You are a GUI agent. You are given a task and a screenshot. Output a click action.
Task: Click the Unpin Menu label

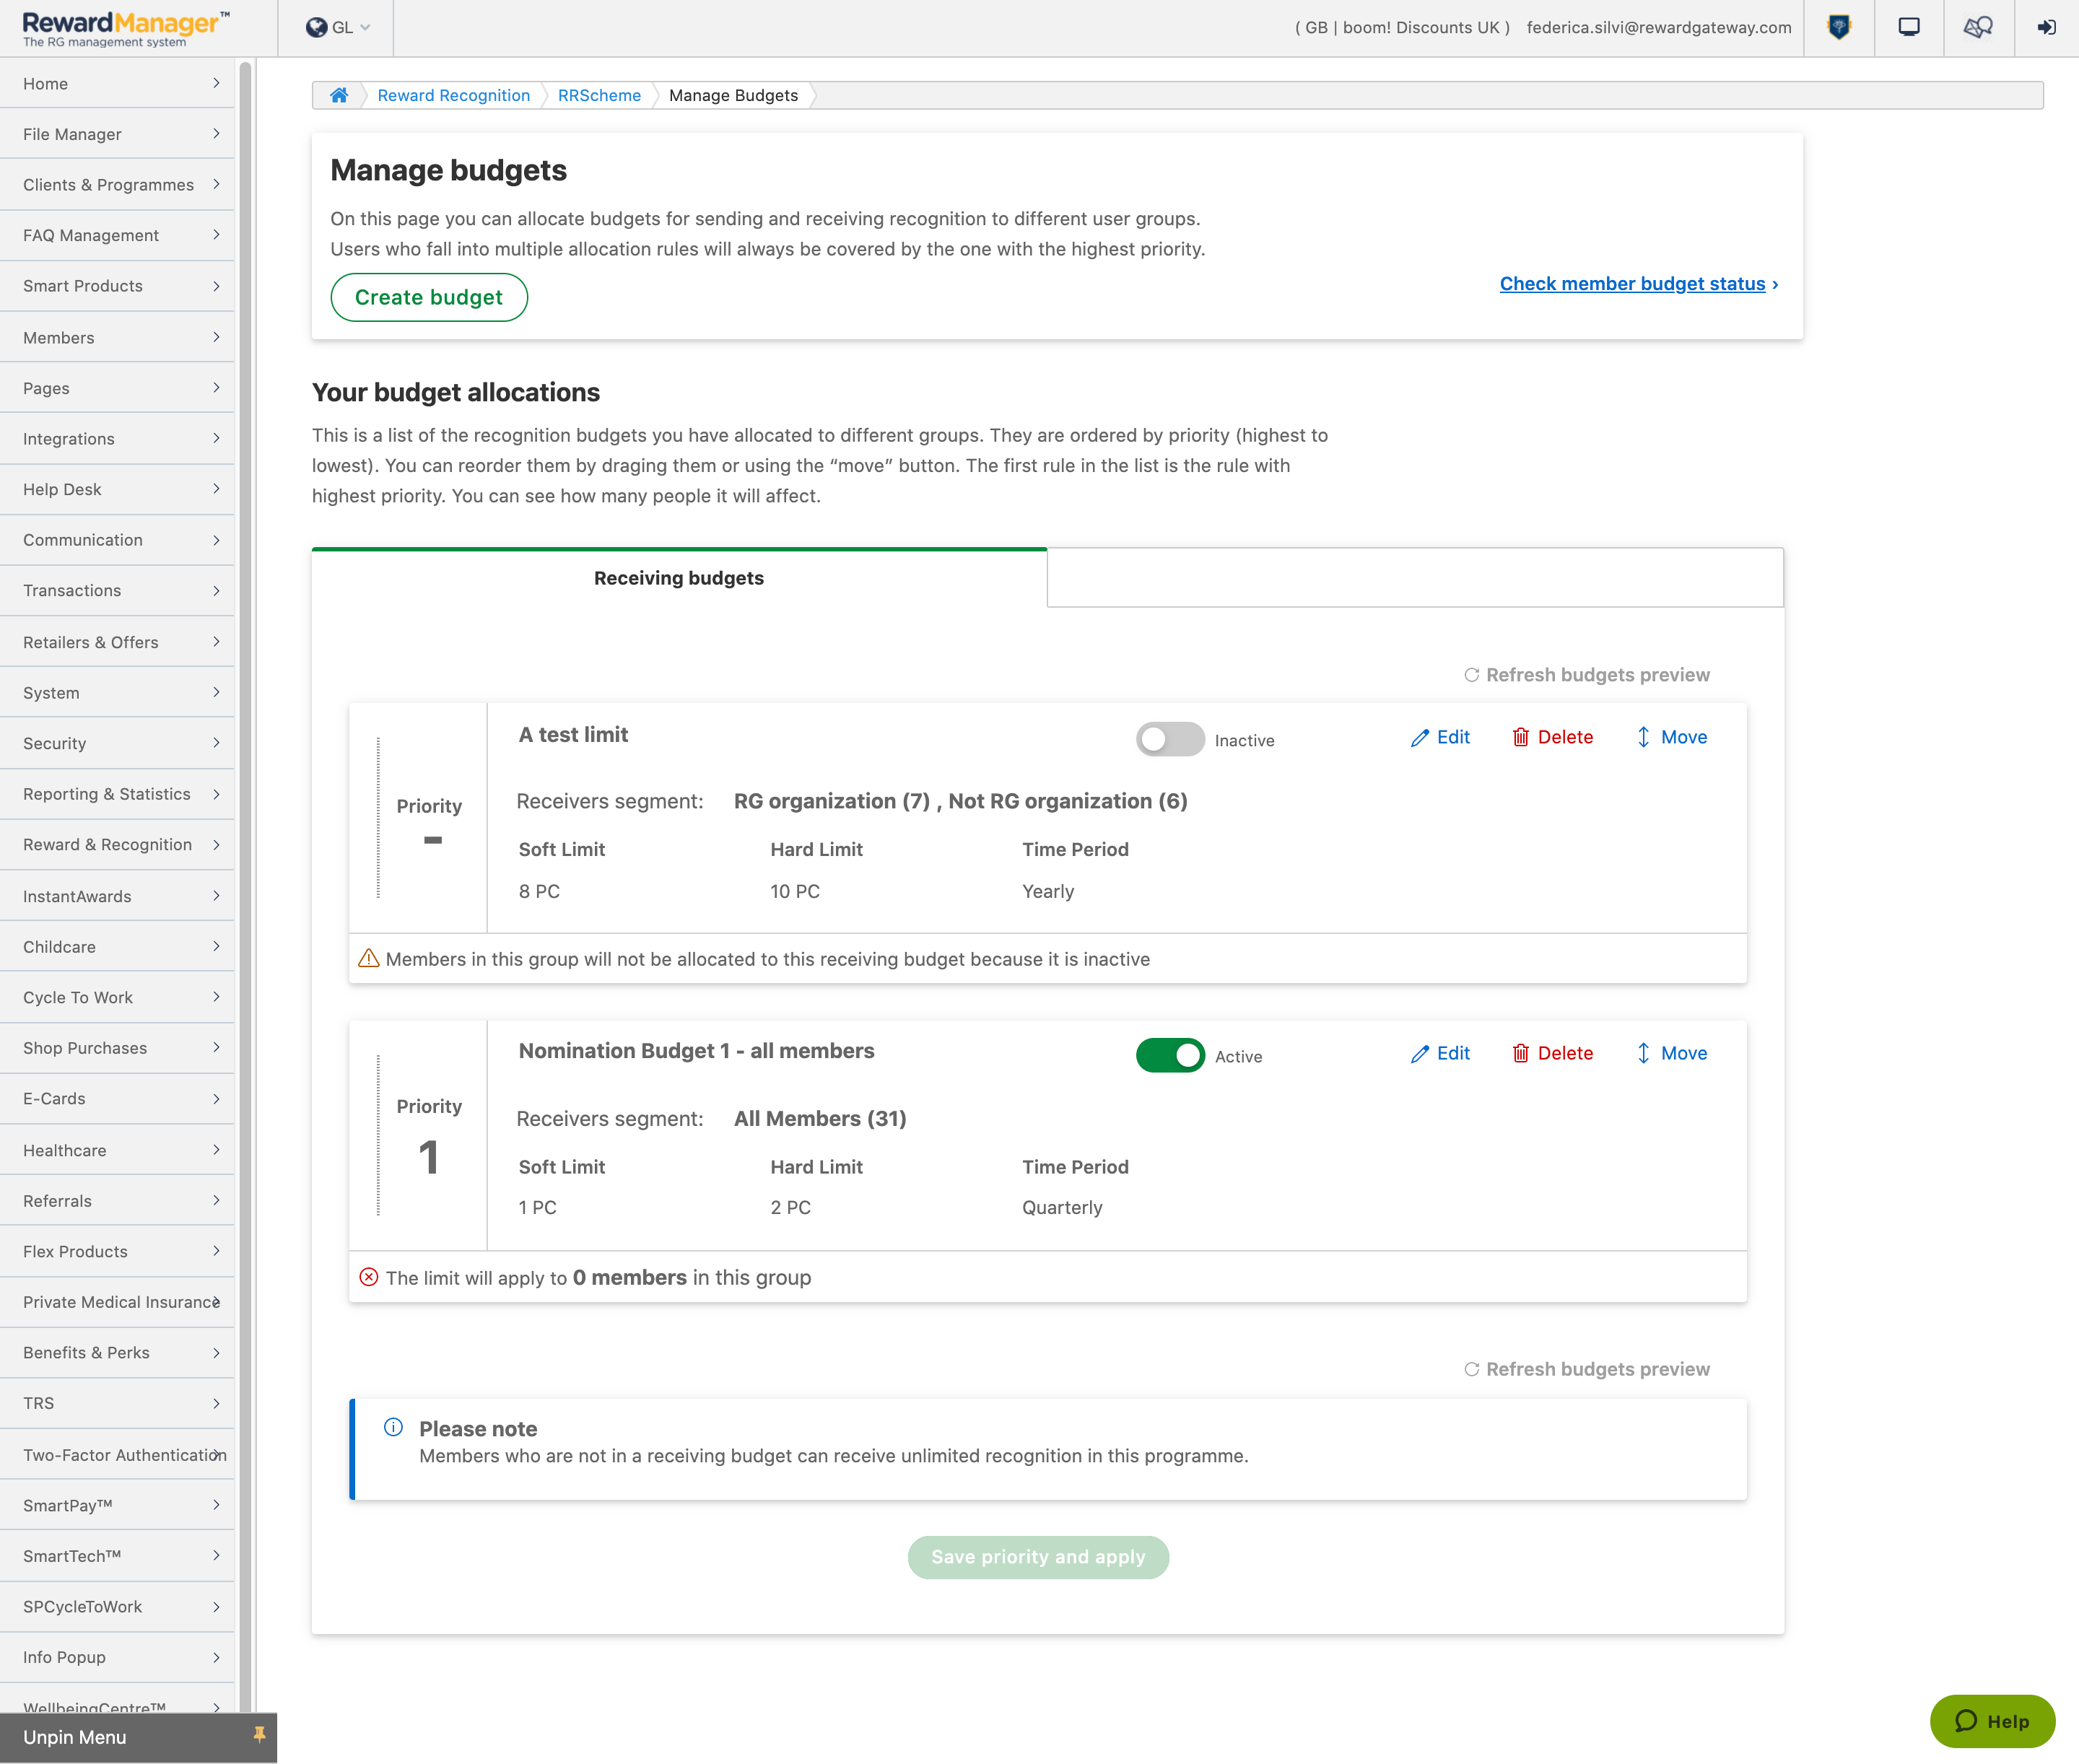[75, 1737]
